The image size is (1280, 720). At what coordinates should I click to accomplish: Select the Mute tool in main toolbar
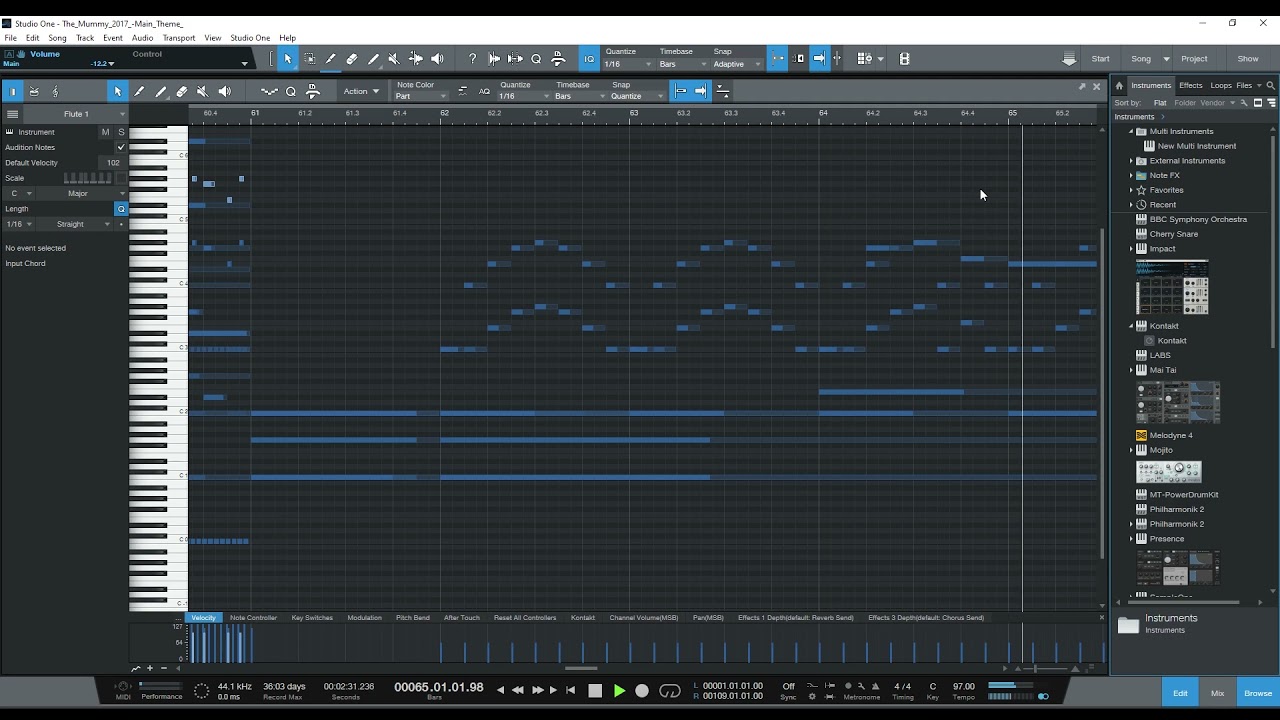394,59
